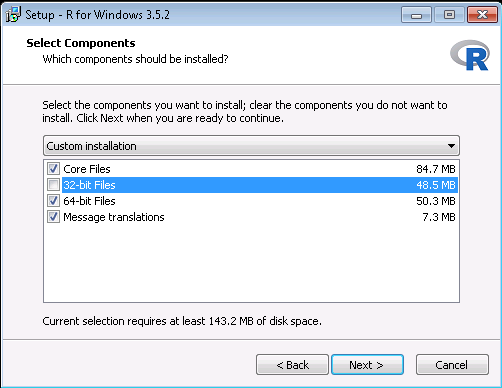Click the installation type dropdown arrow
This screenshot has height=388, width=502.
[x=451, y=146]
